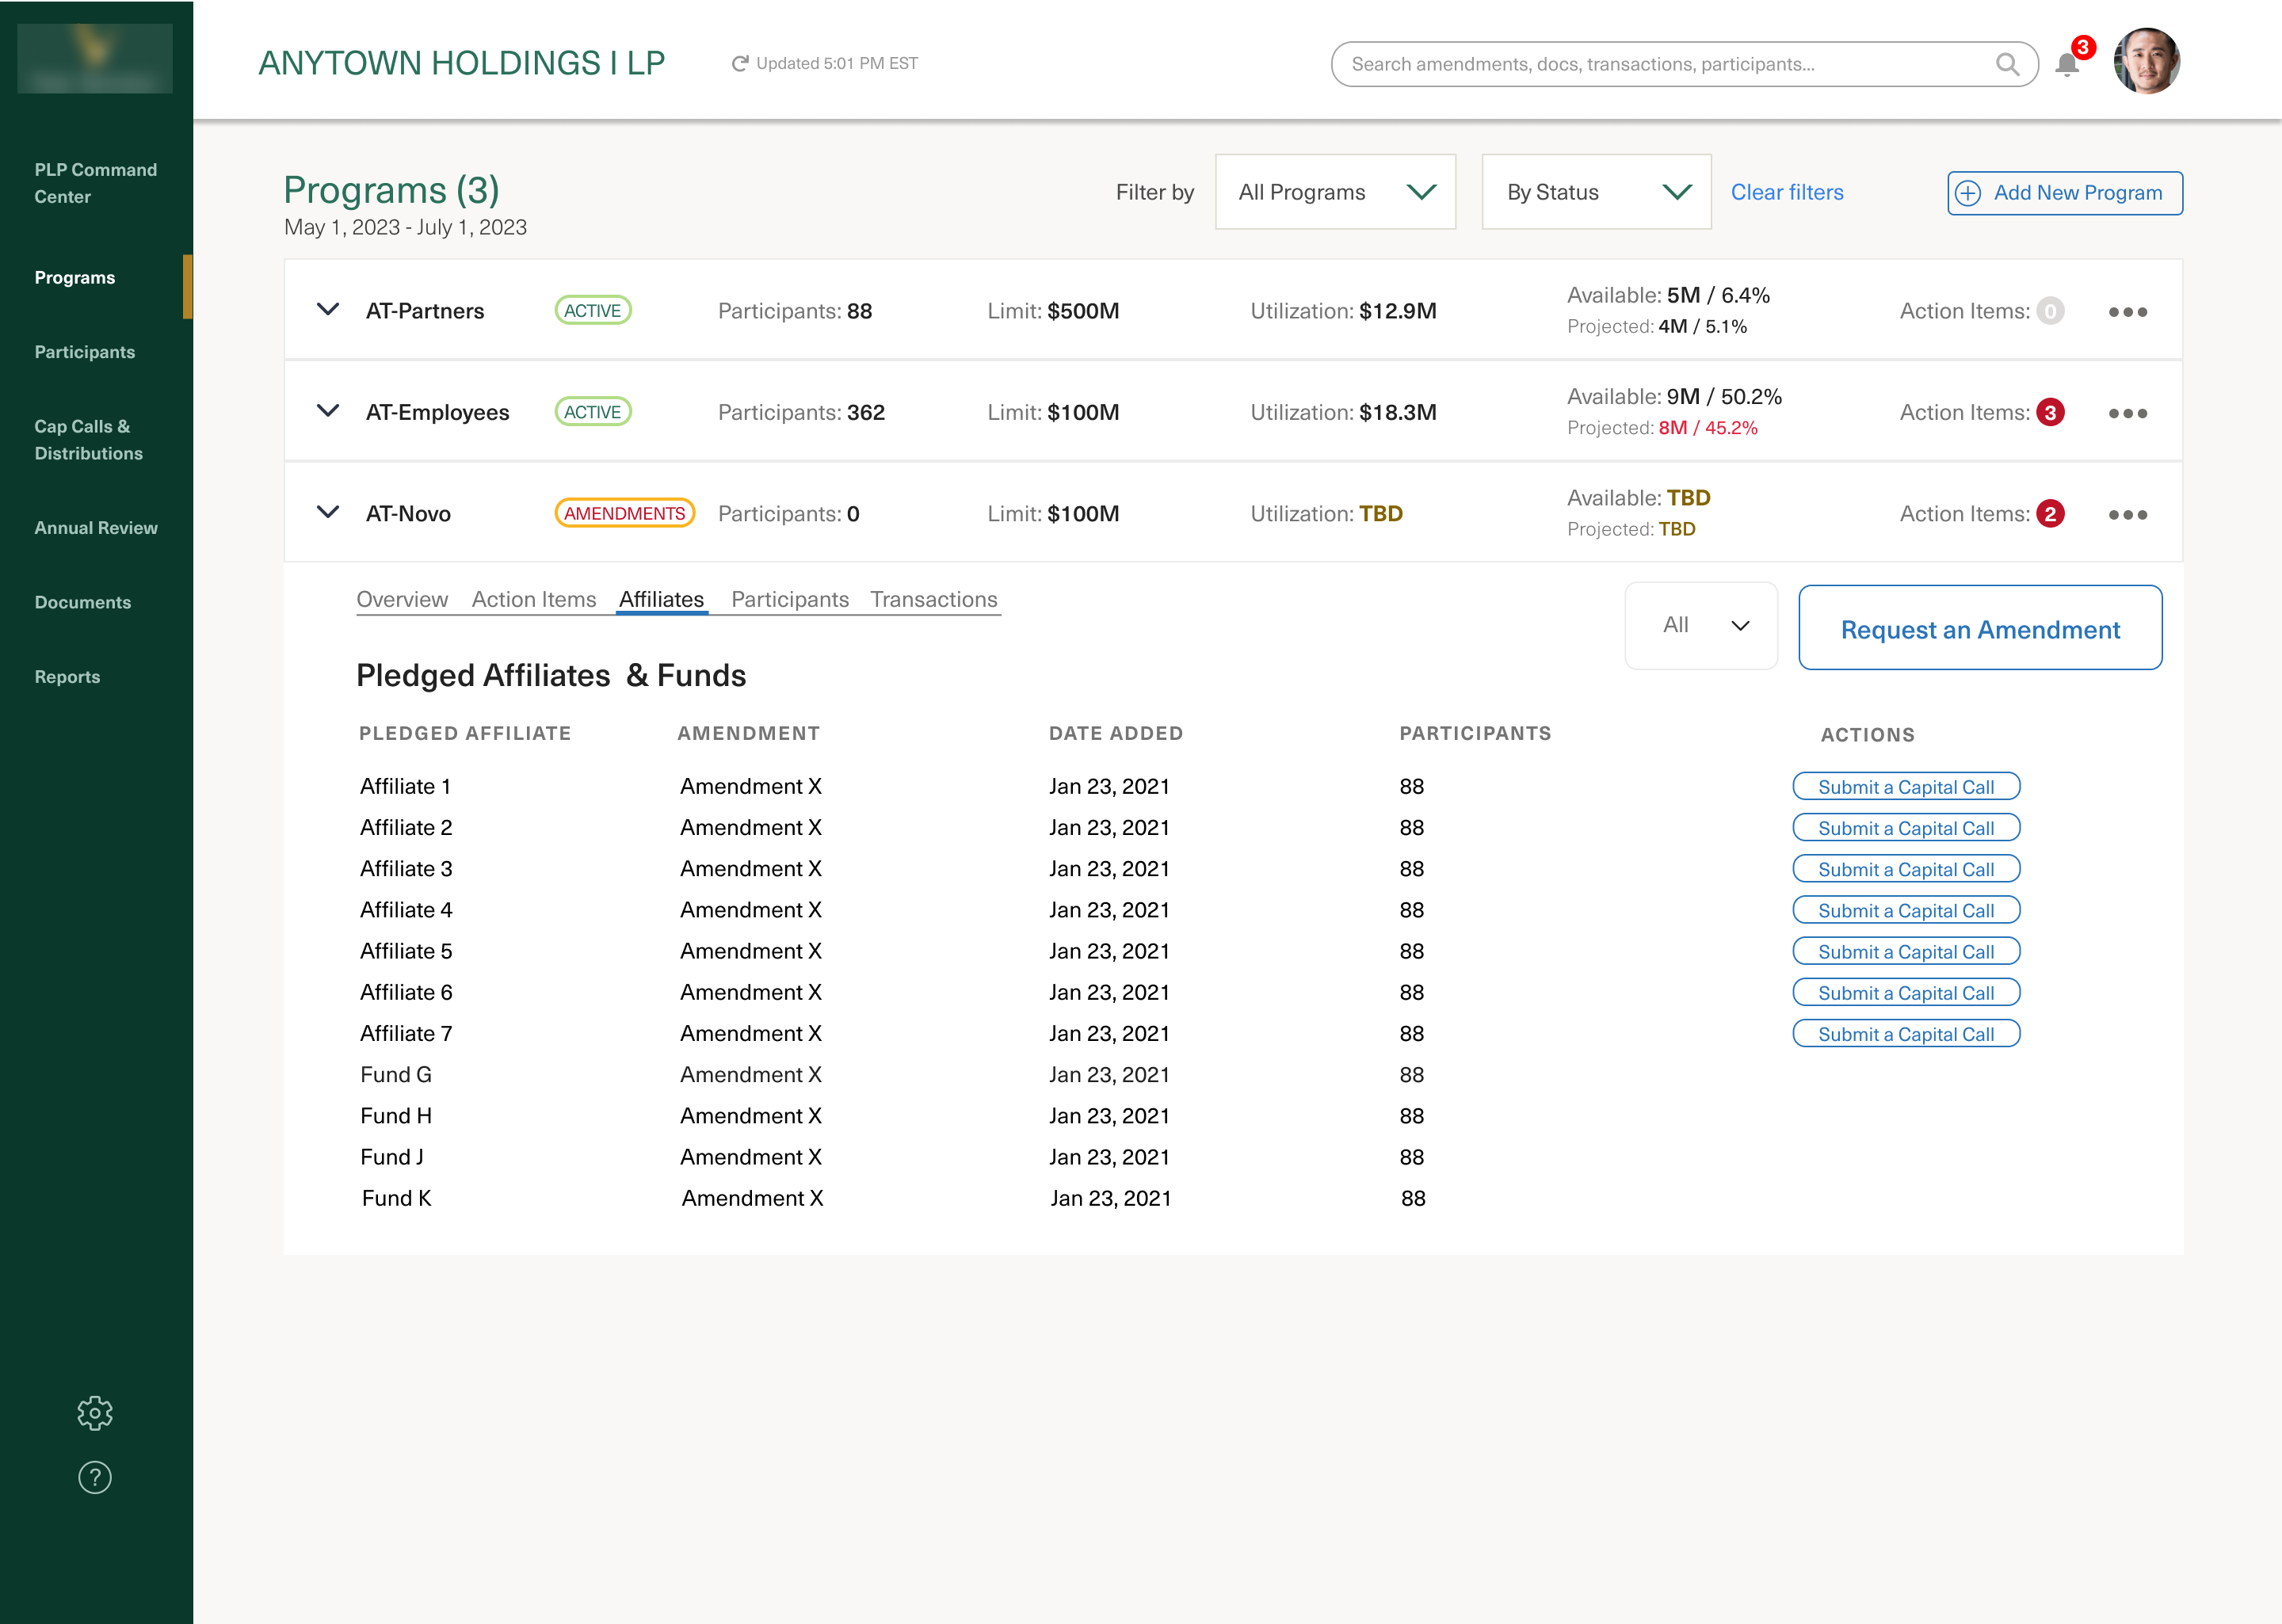Open the settings gear in sidebar
Screen dimensions: 2282x1624
pos(95,1412)
